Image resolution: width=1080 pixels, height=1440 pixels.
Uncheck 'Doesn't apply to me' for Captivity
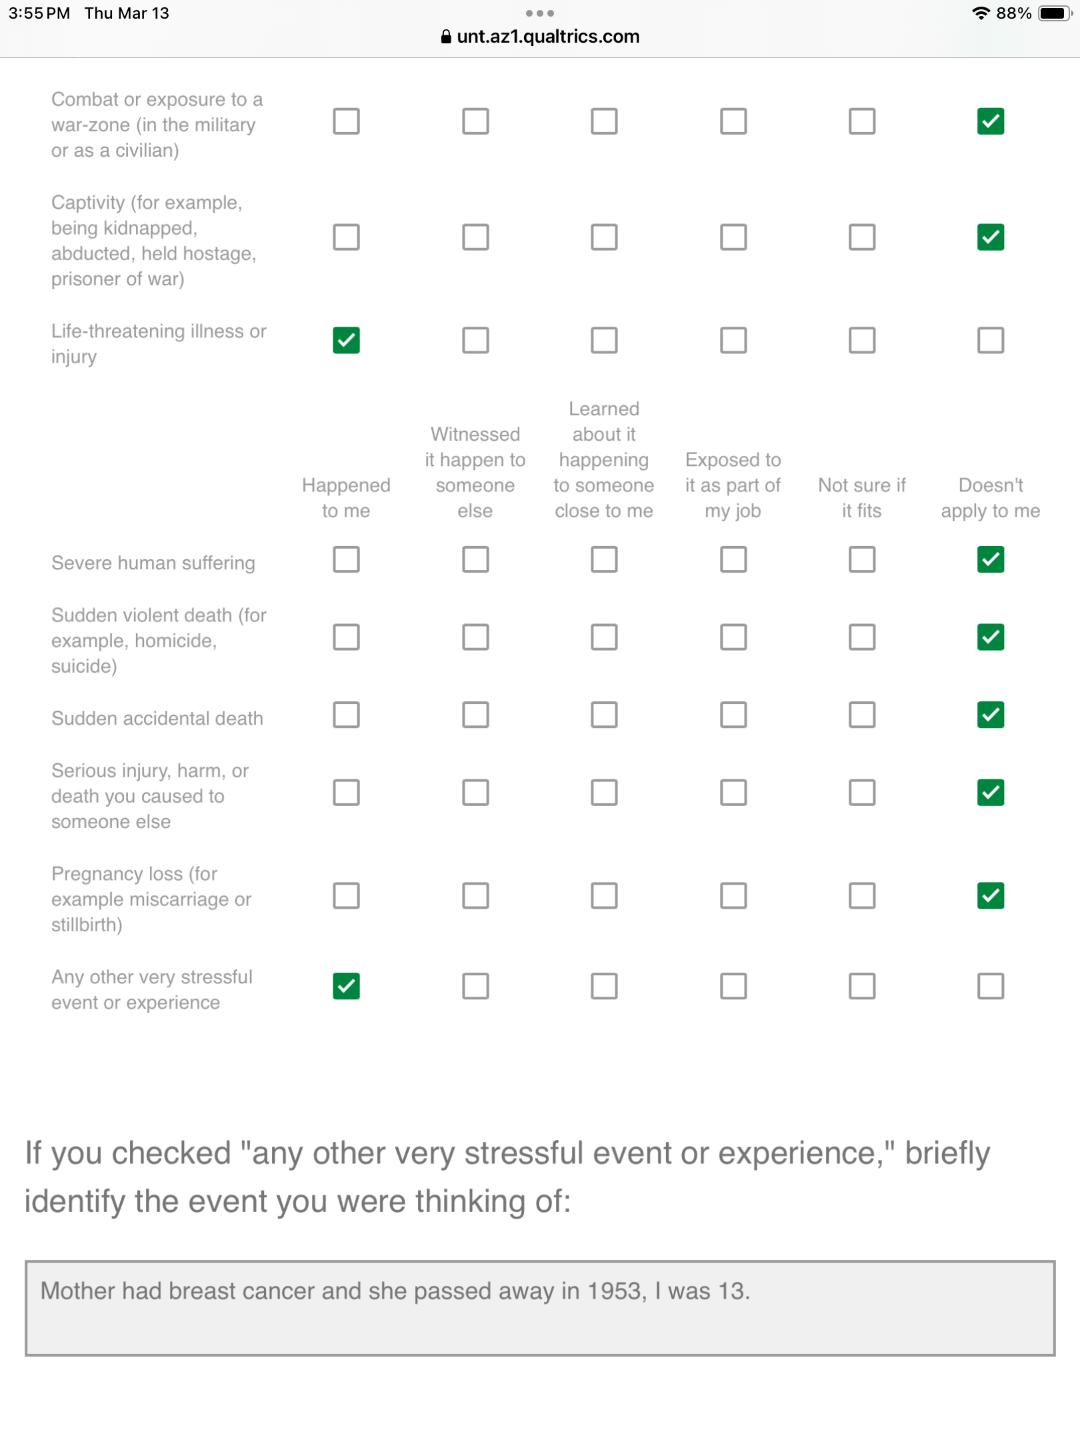click(991, 237)
